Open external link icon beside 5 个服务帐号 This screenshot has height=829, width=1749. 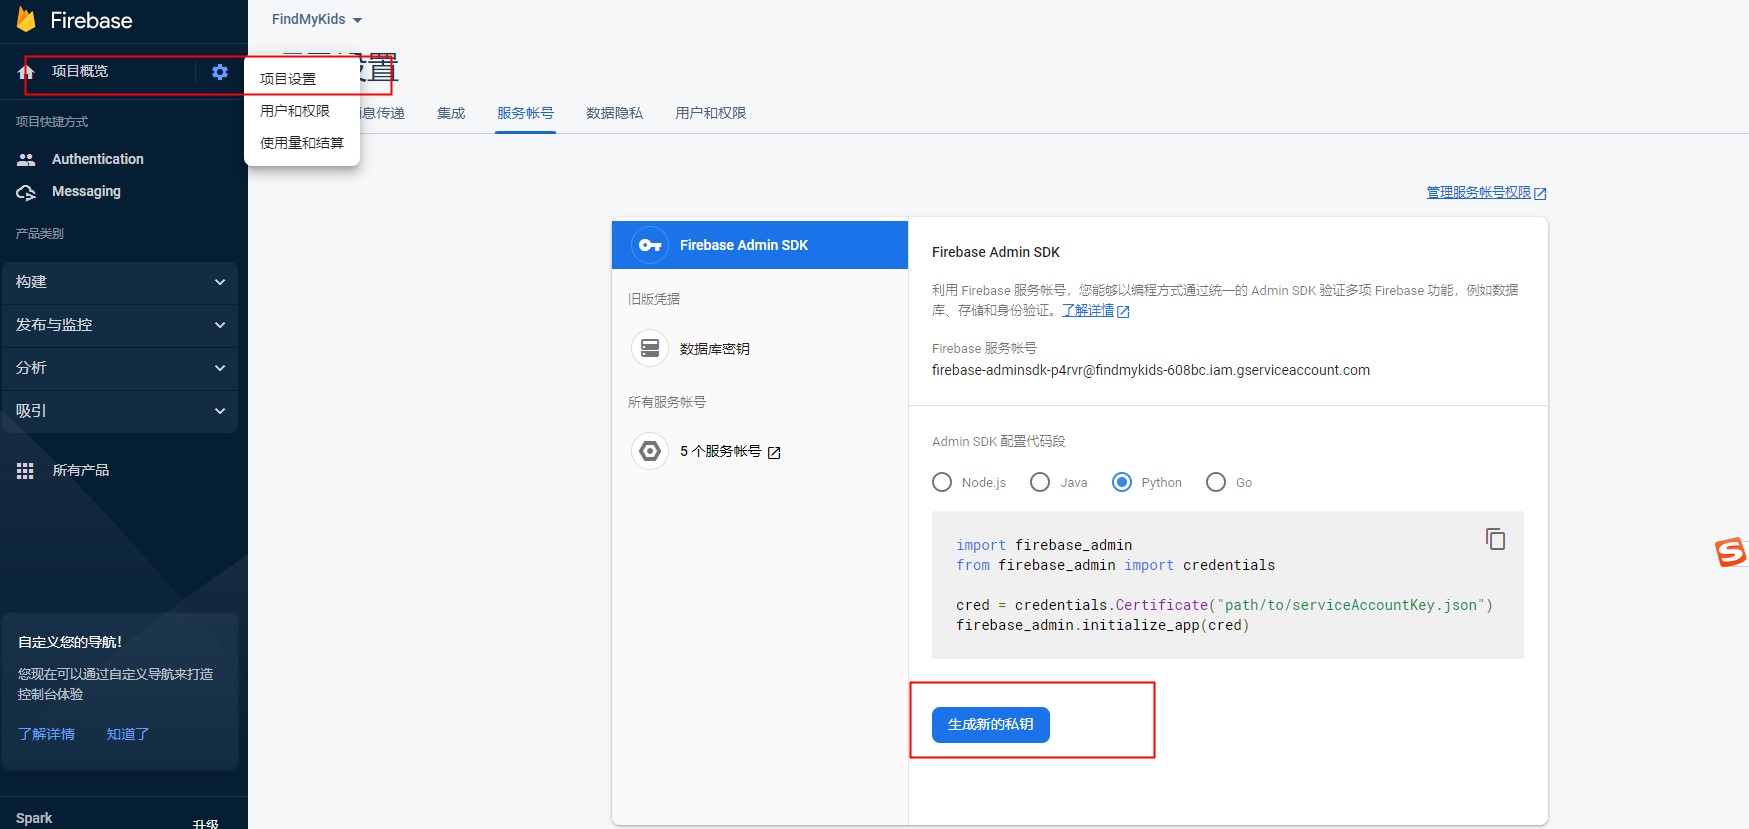point(774,453)
